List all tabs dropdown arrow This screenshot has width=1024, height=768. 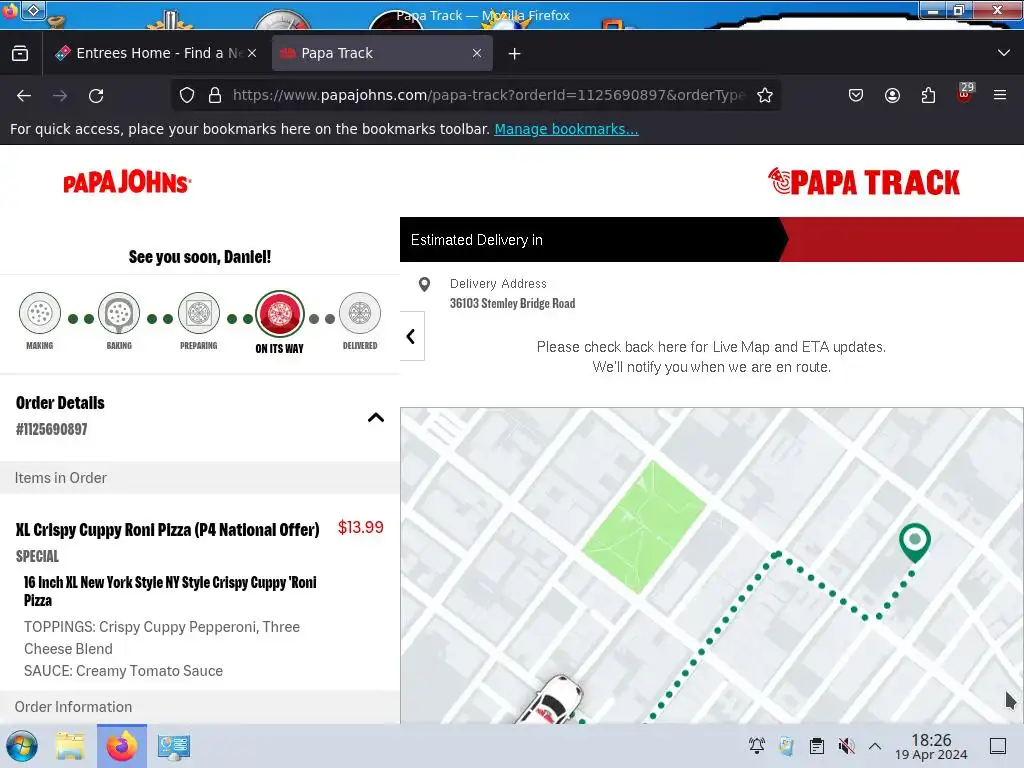[1004, 53]
